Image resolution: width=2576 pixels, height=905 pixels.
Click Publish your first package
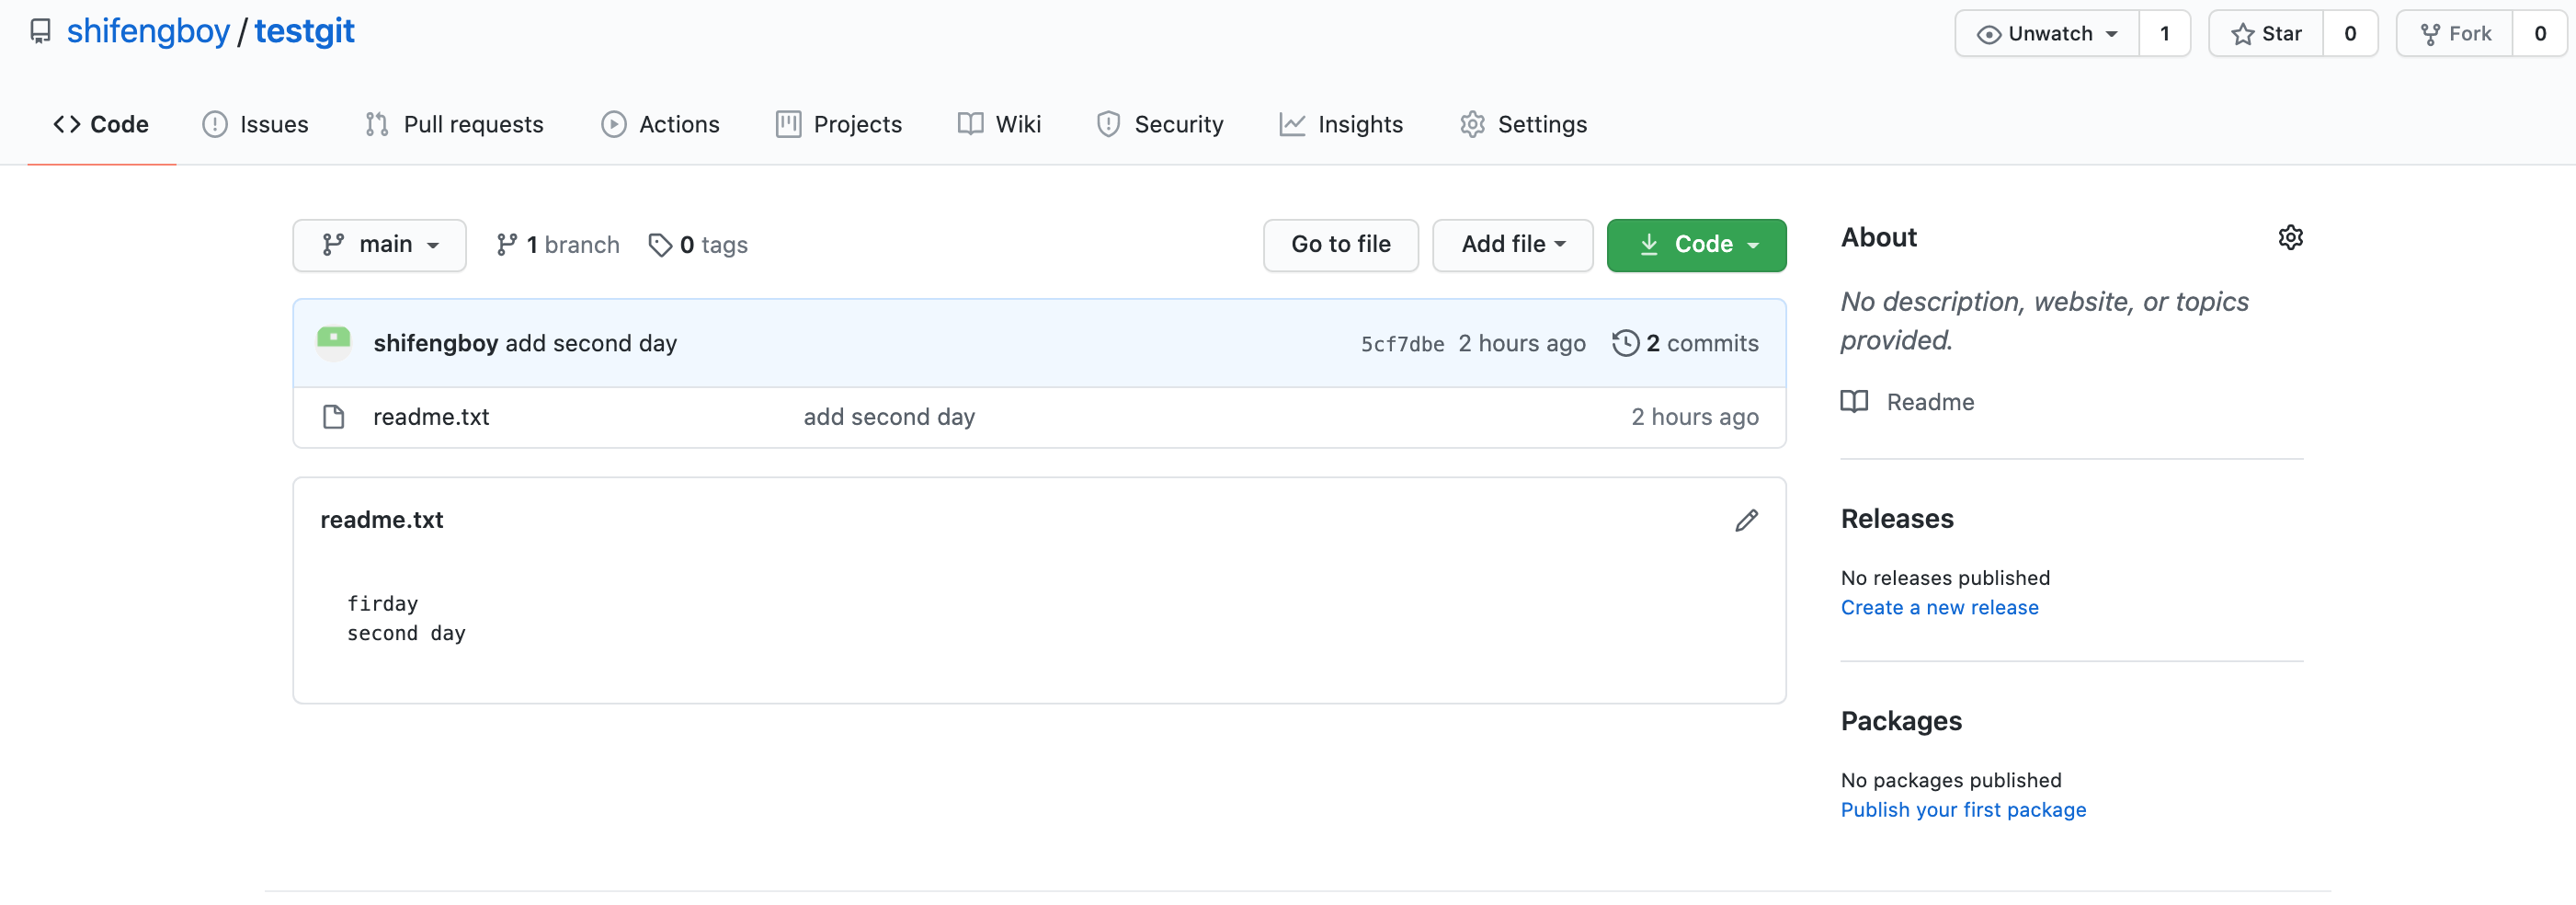tap(1963, 810)
